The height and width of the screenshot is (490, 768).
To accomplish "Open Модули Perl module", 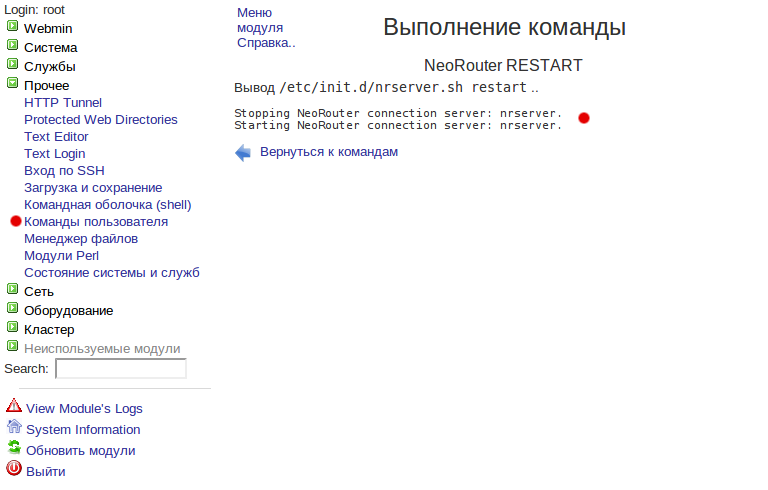I will point(61,256).
